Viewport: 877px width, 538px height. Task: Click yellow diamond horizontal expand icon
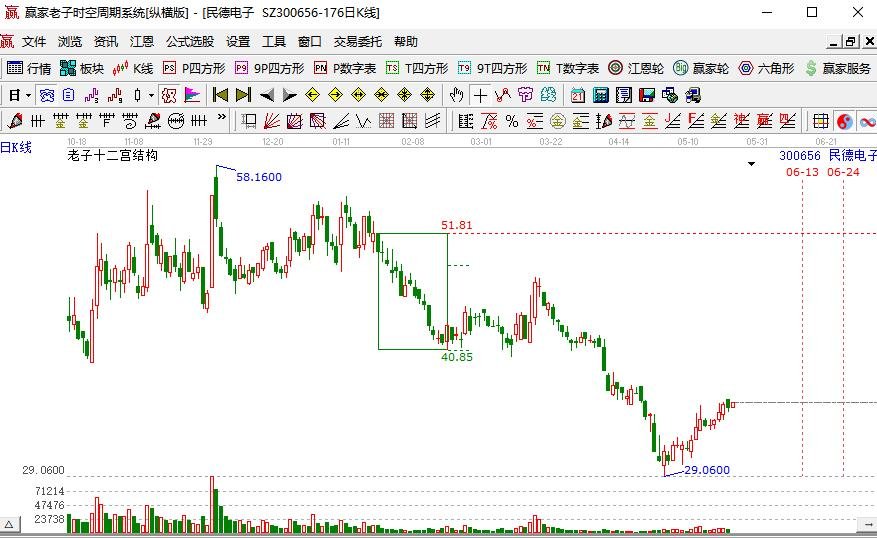pyautogui.click(x=358, y=96)
